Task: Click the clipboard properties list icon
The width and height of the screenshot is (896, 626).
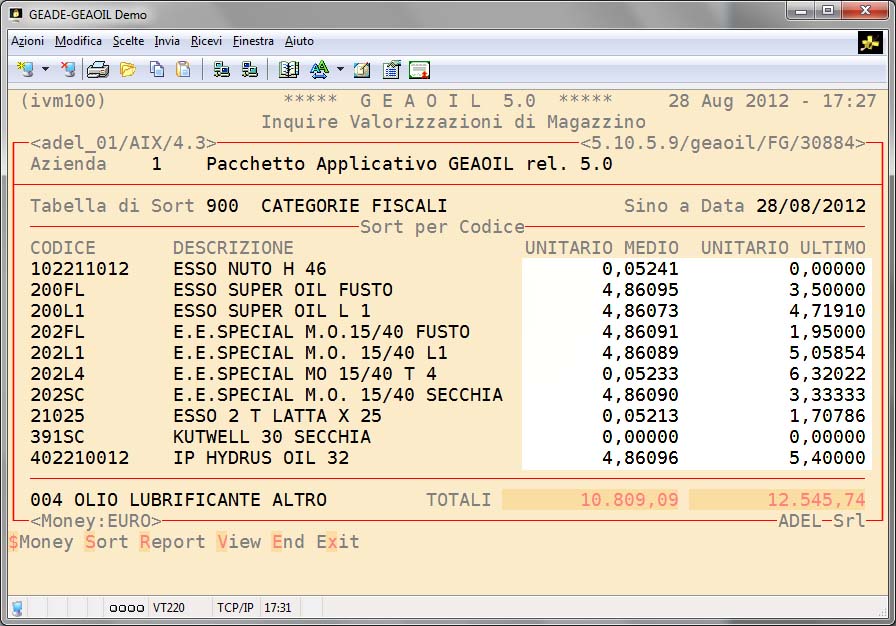Action: [391, 69]
